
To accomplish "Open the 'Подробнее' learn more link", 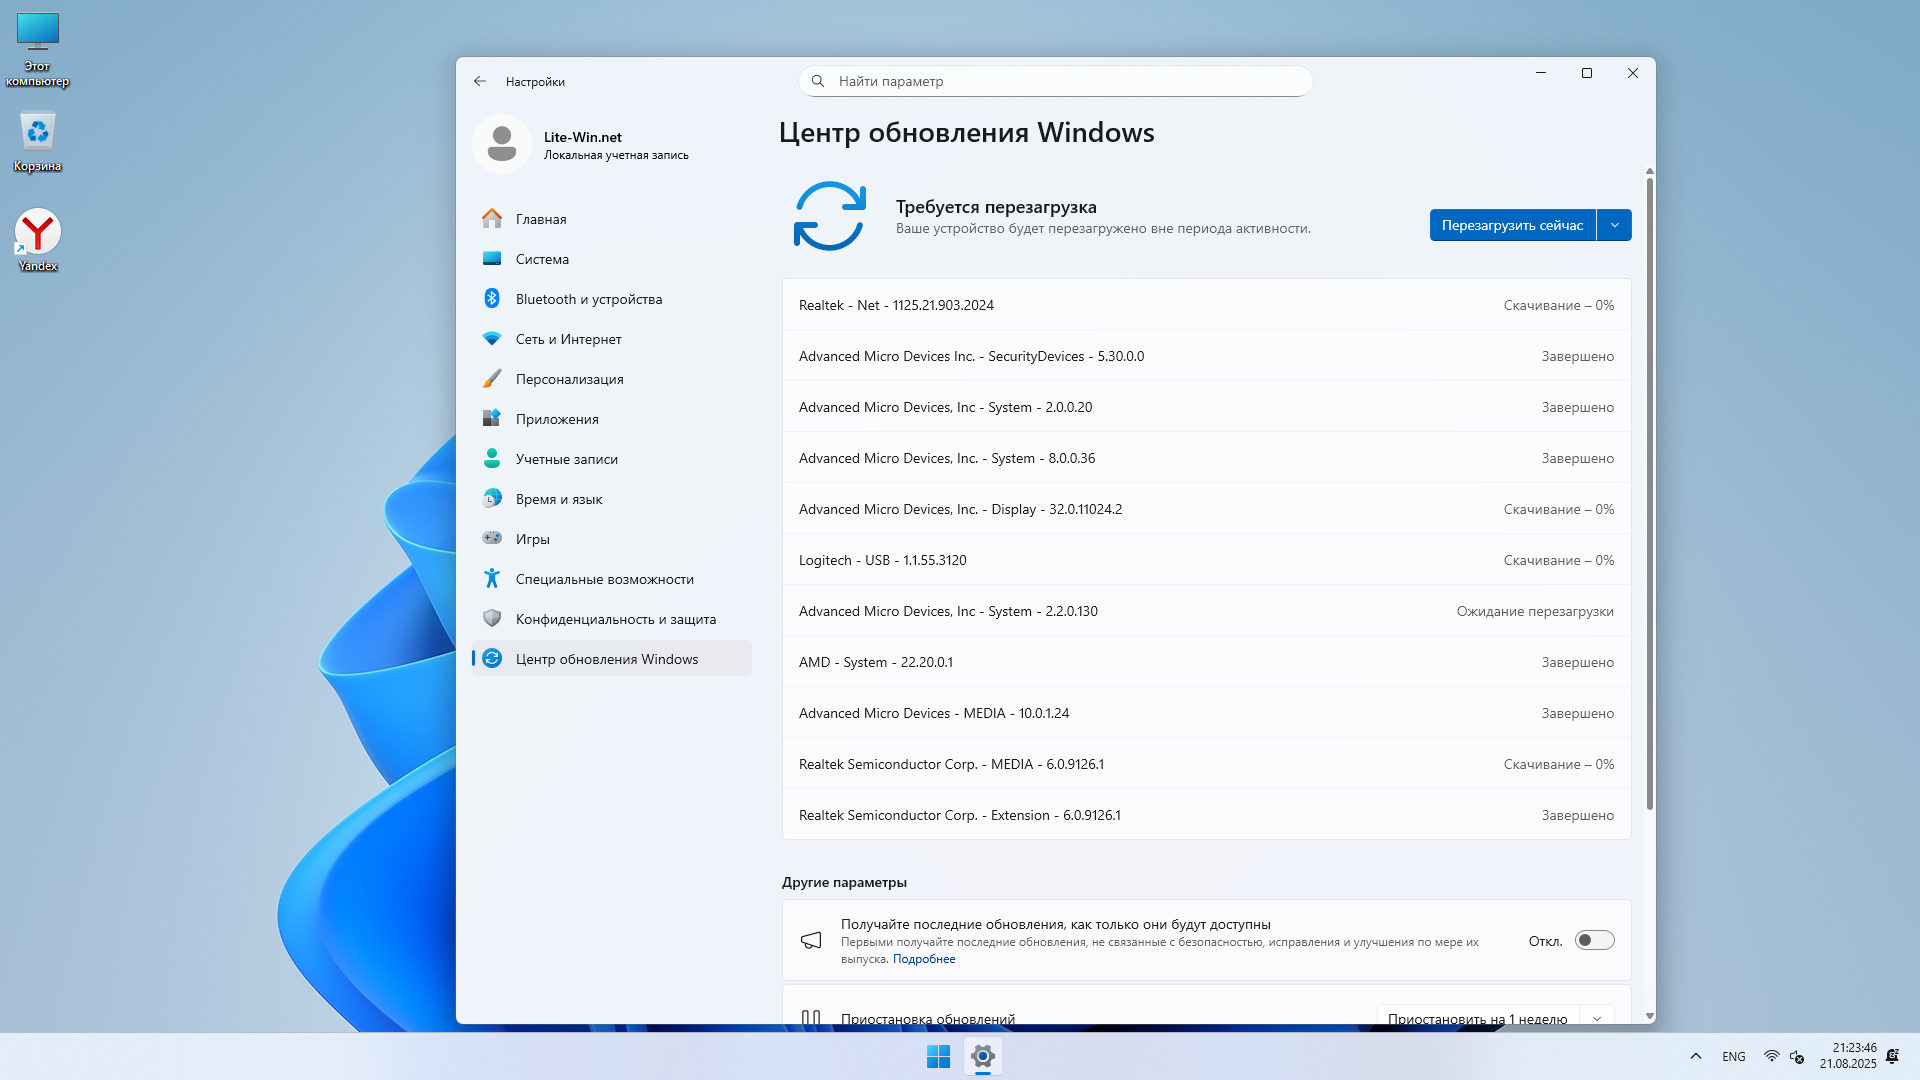I will coord(923,959).
